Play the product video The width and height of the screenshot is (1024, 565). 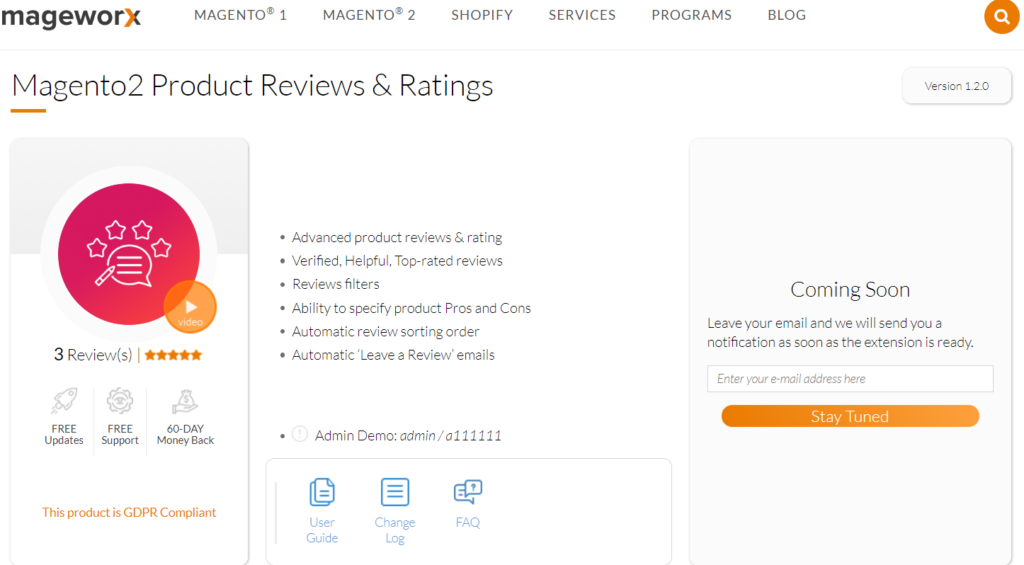pos(190,306)
